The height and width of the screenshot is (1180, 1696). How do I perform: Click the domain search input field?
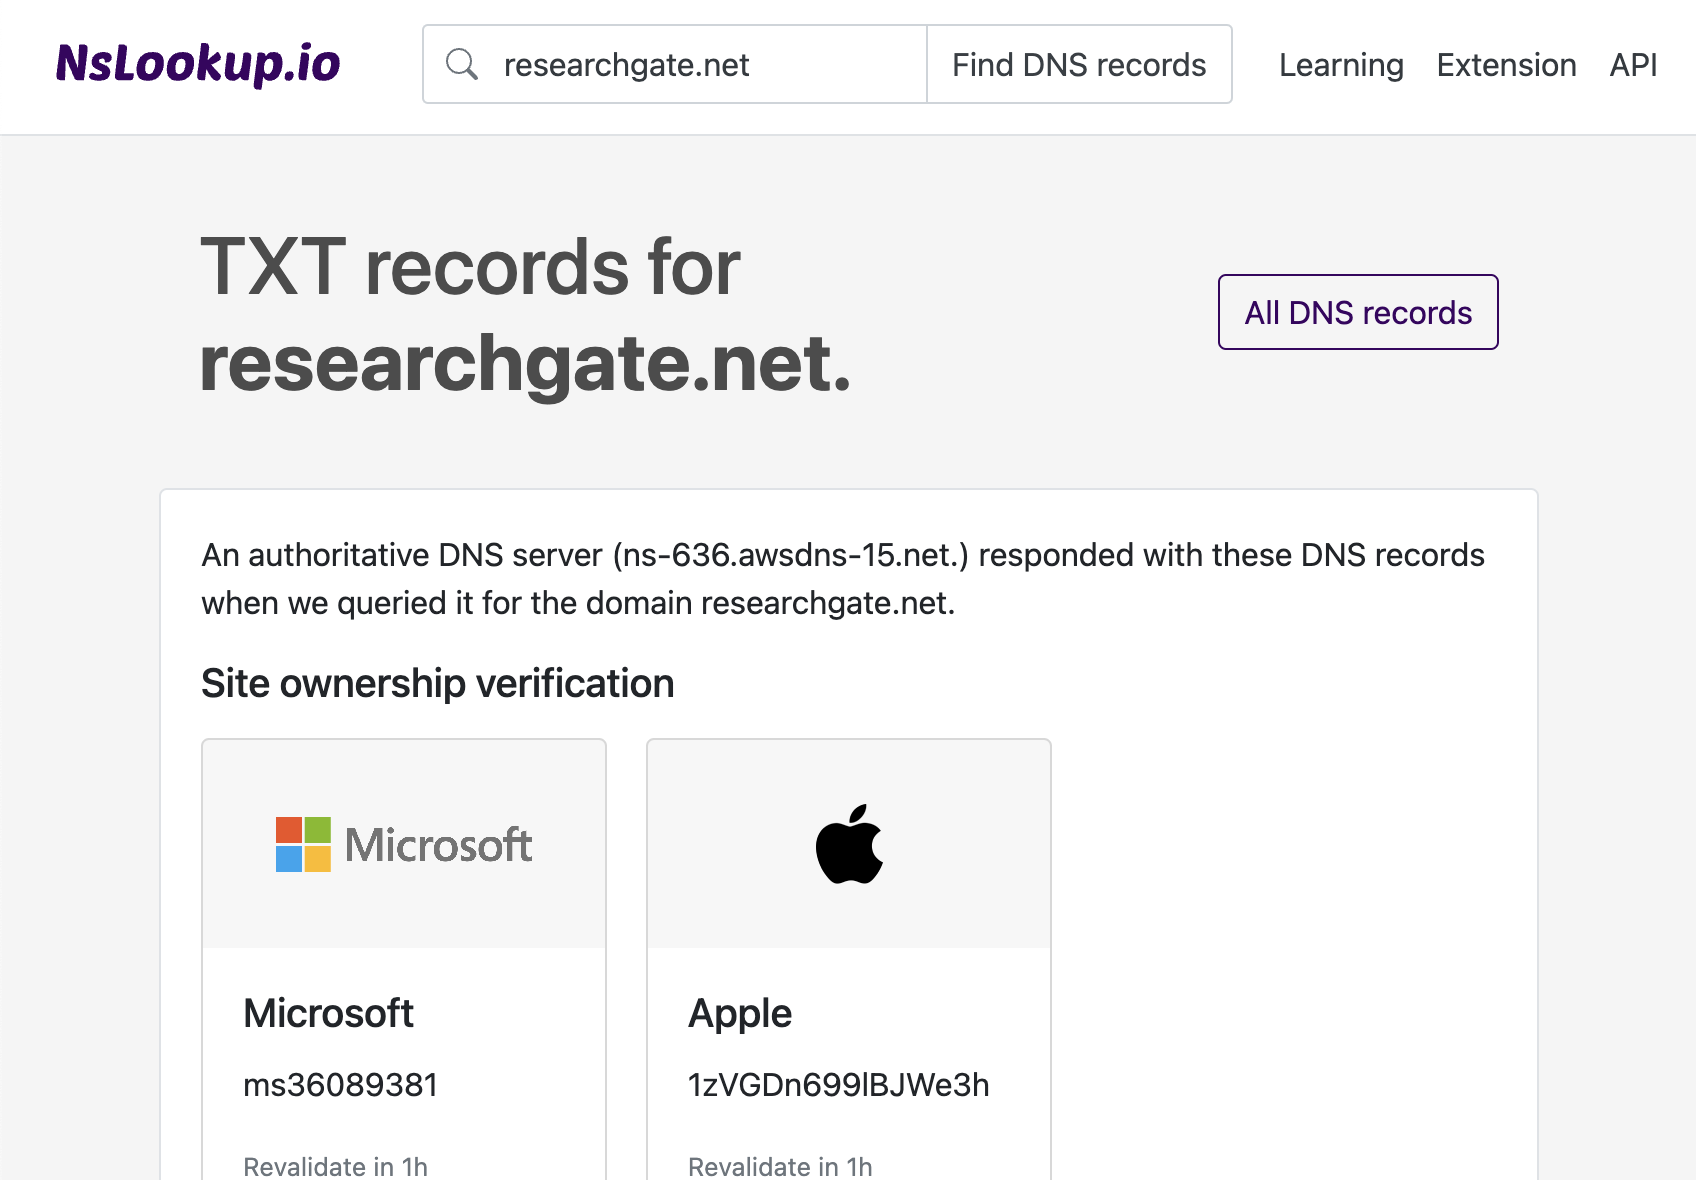tap(700, 64)
